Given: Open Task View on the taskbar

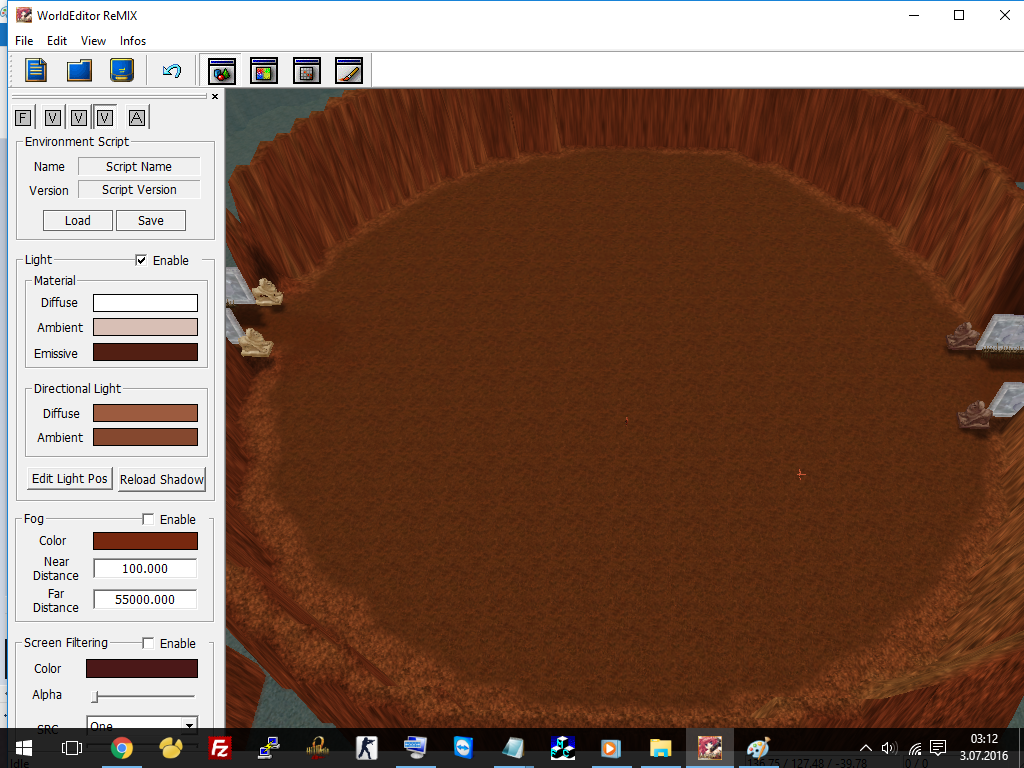Looking at the screenshot, I should (x=72, y=748).
